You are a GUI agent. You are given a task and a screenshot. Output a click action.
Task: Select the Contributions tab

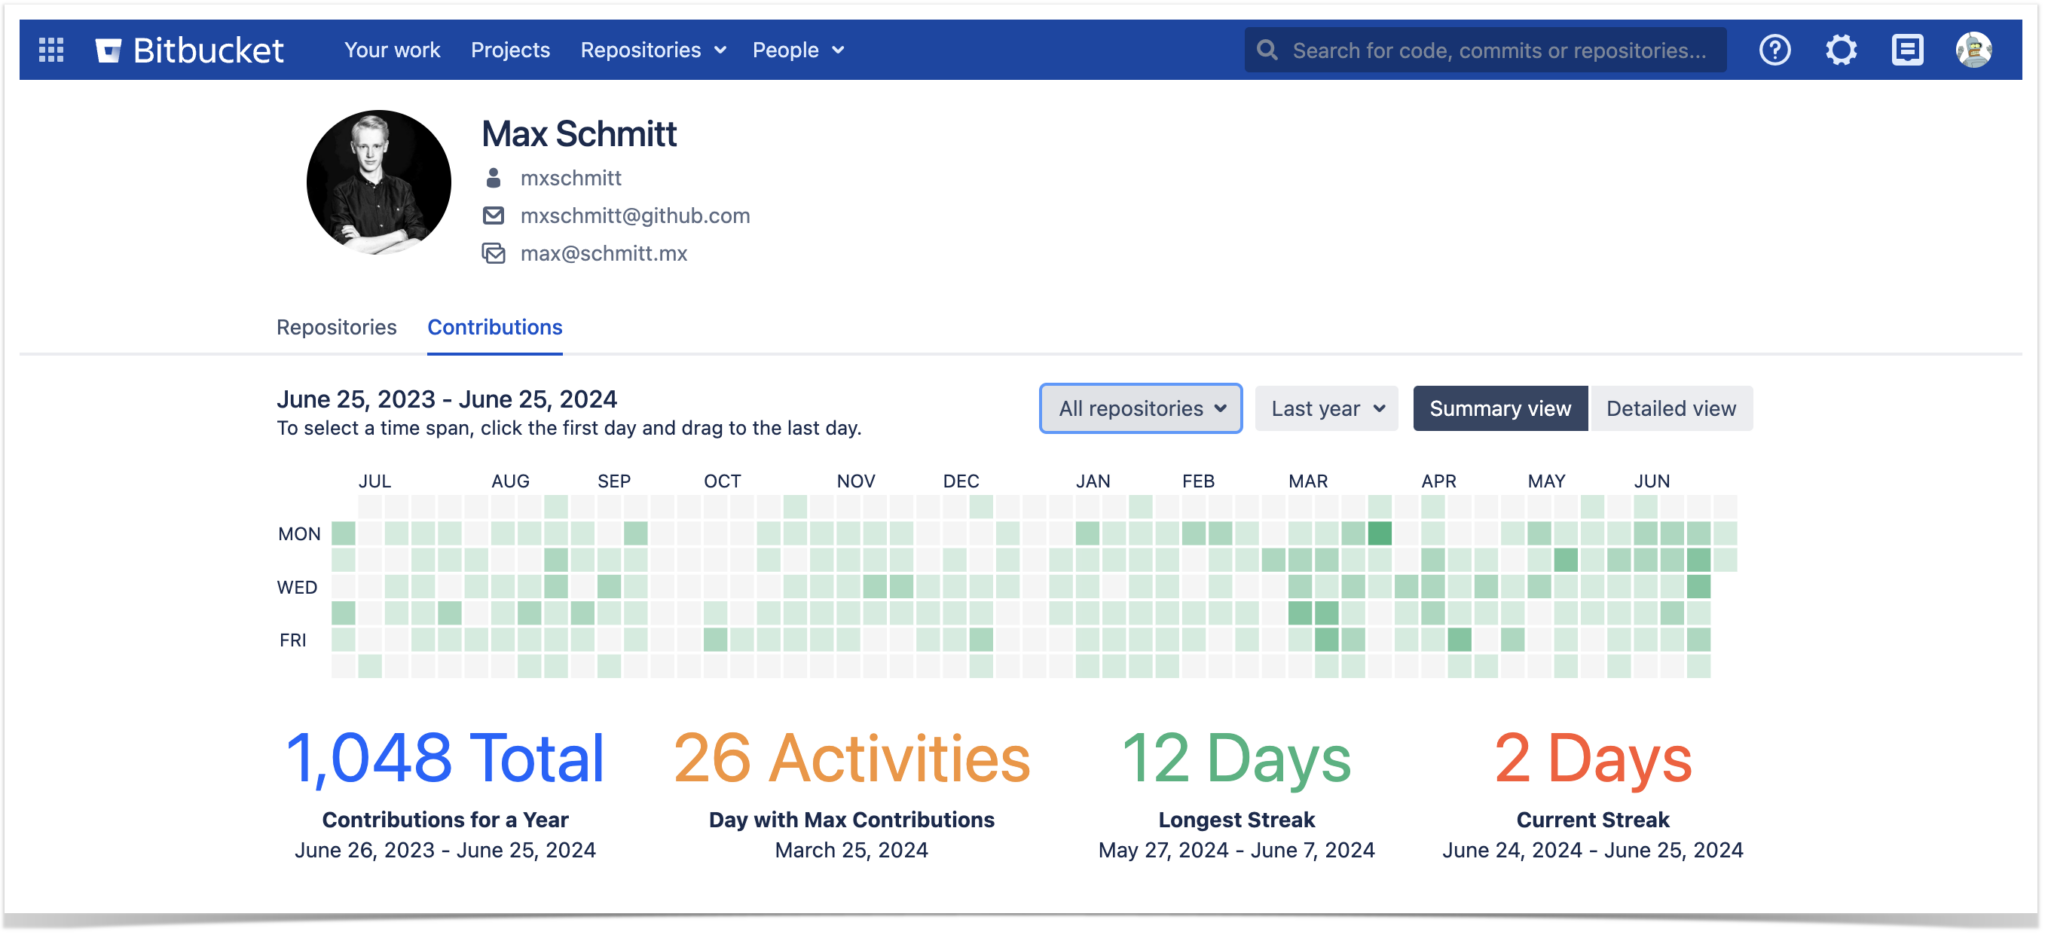[495, 327]
